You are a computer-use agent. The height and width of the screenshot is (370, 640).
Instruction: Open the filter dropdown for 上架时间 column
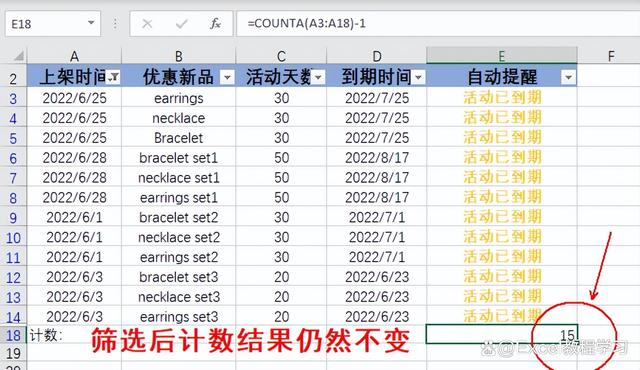coord(114,77)
